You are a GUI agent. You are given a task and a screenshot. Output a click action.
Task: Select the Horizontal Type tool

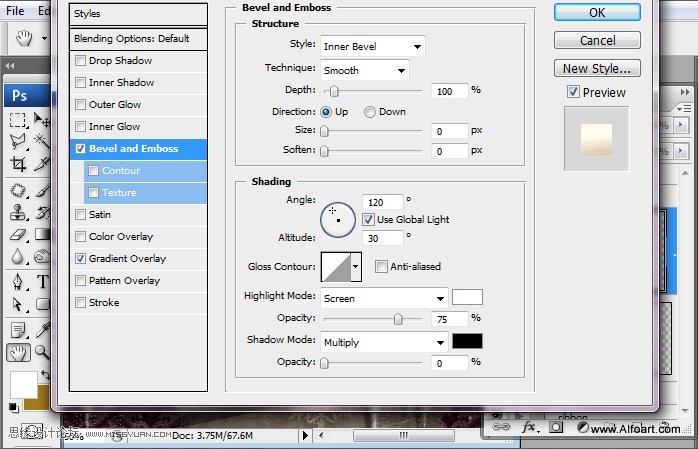coord(43,281)
